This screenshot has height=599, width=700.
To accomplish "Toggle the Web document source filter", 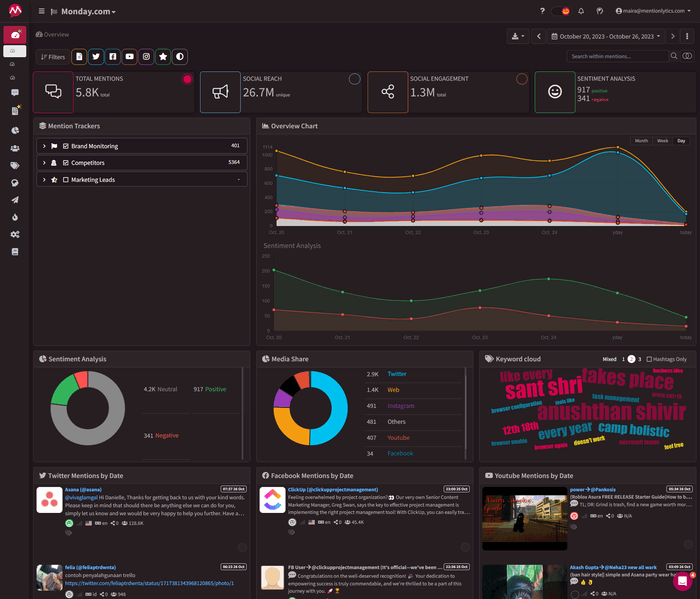I will tap(79, 57).
